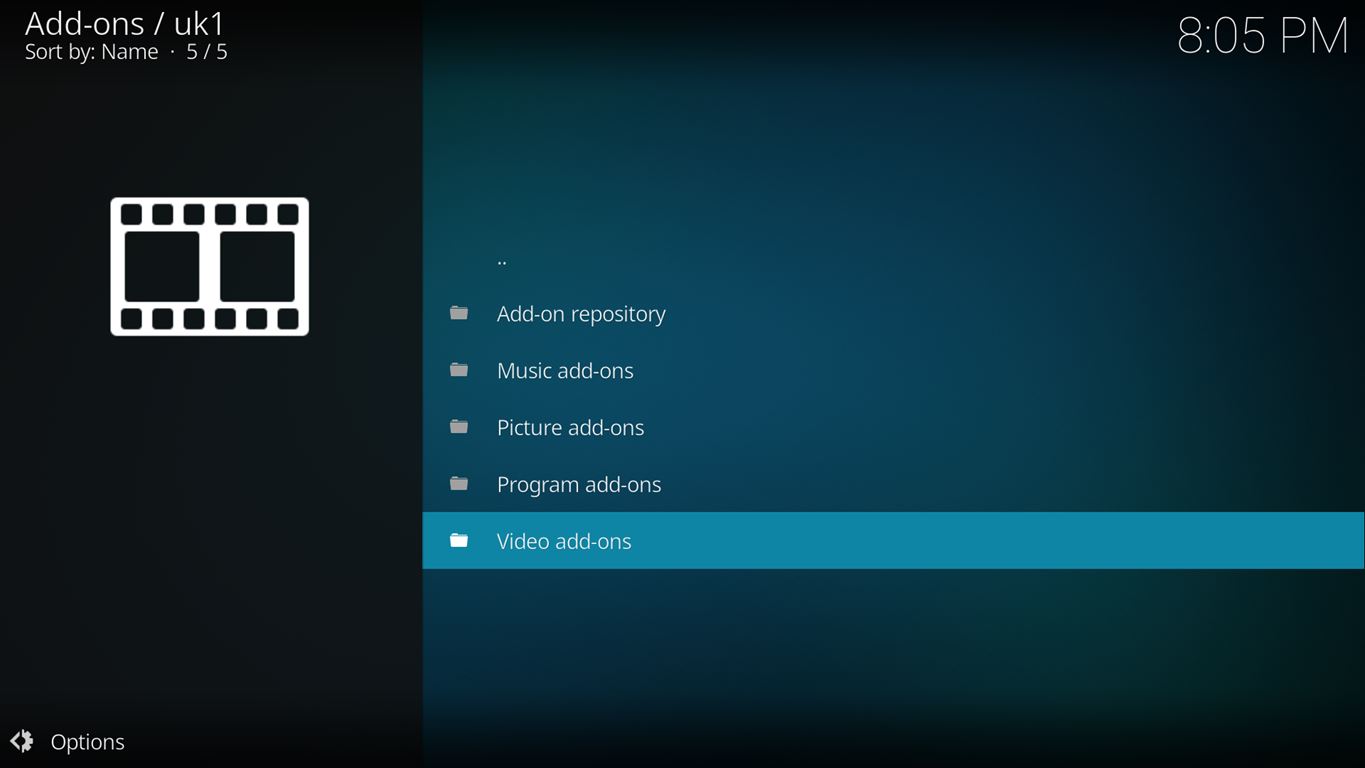This screenshot has width=1365, height=768.
Task: Open the Options text label
Action: pos(88,742)
